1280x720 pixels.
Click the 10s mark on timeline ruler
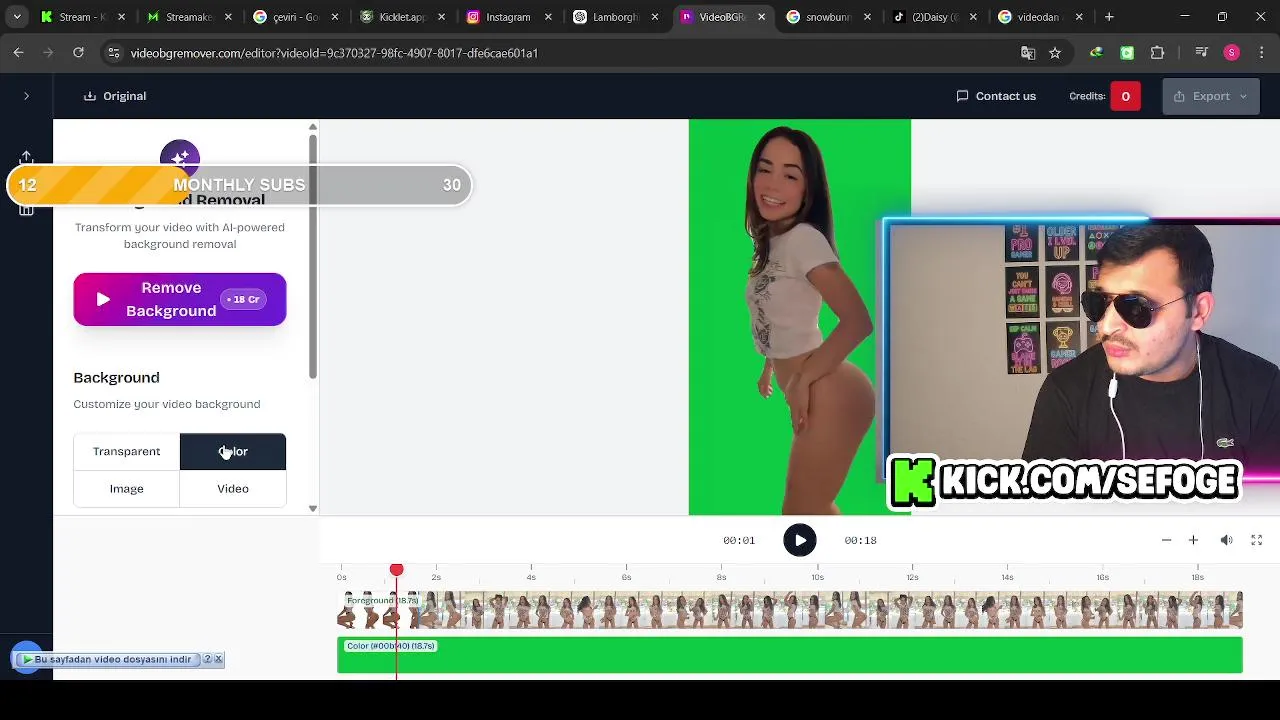click(817, 577)
